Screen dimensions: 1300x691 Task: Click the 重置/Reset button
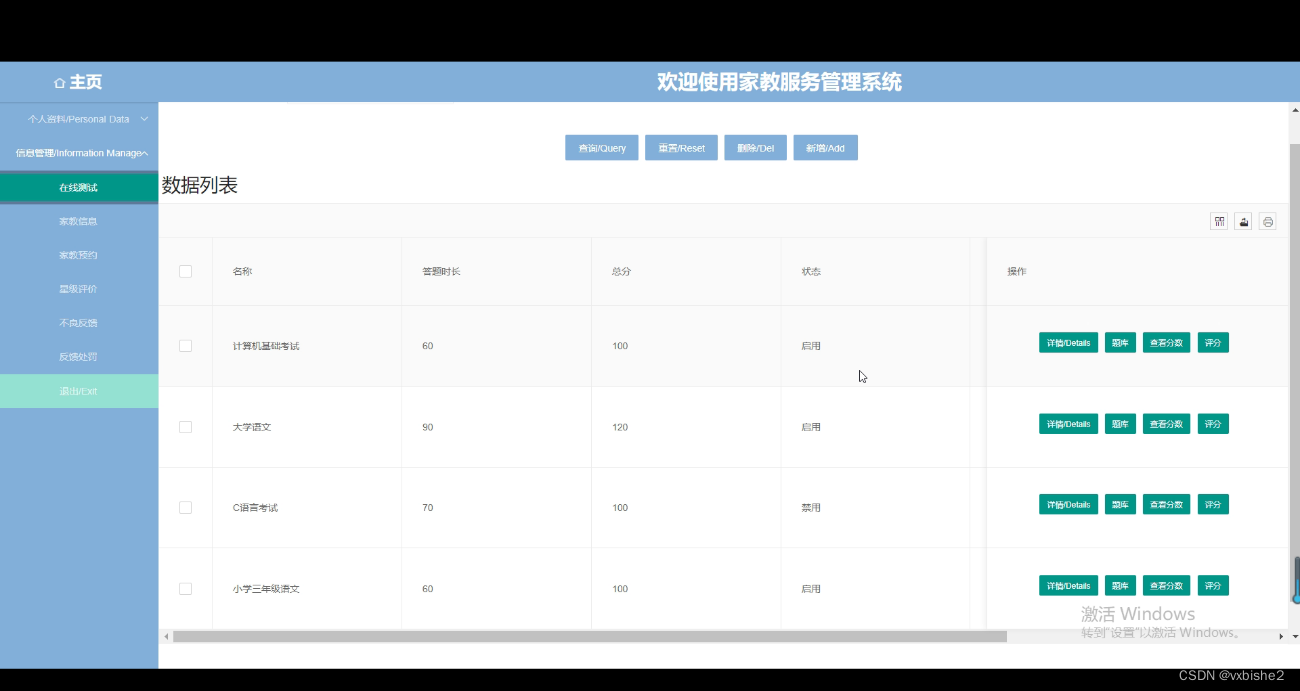click(681, 148)
